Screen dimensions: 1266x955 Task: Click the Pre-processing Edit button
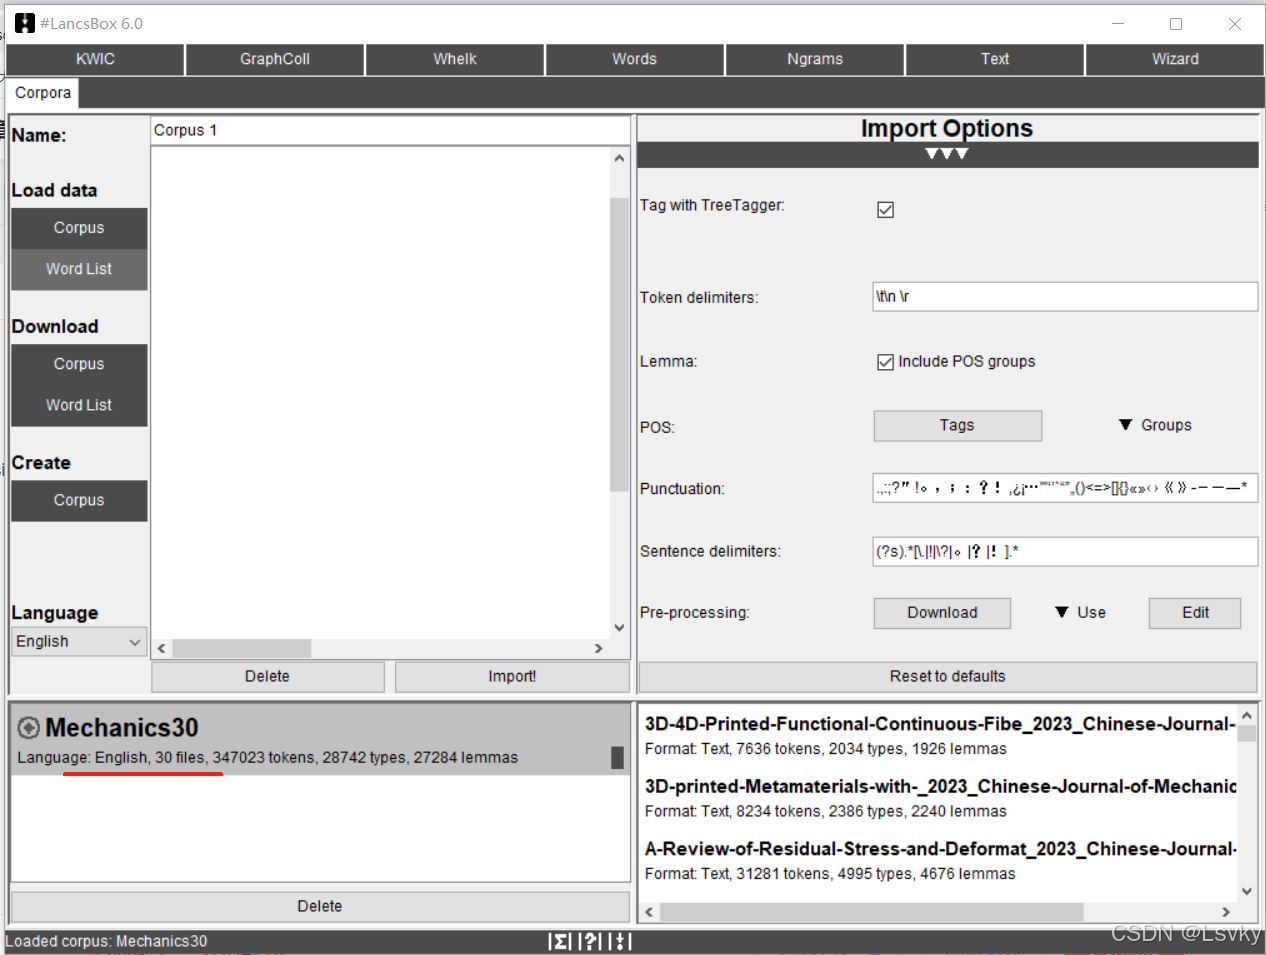(1195, 613)
